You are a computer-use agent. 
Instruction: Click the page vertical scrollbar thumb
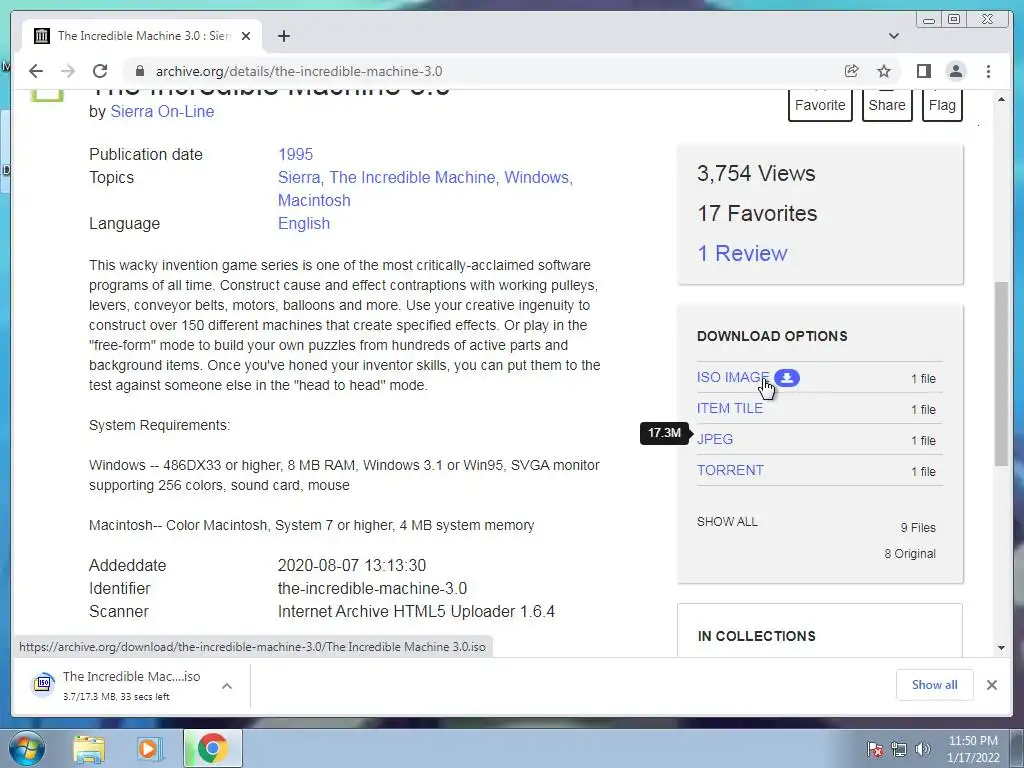1001,374
